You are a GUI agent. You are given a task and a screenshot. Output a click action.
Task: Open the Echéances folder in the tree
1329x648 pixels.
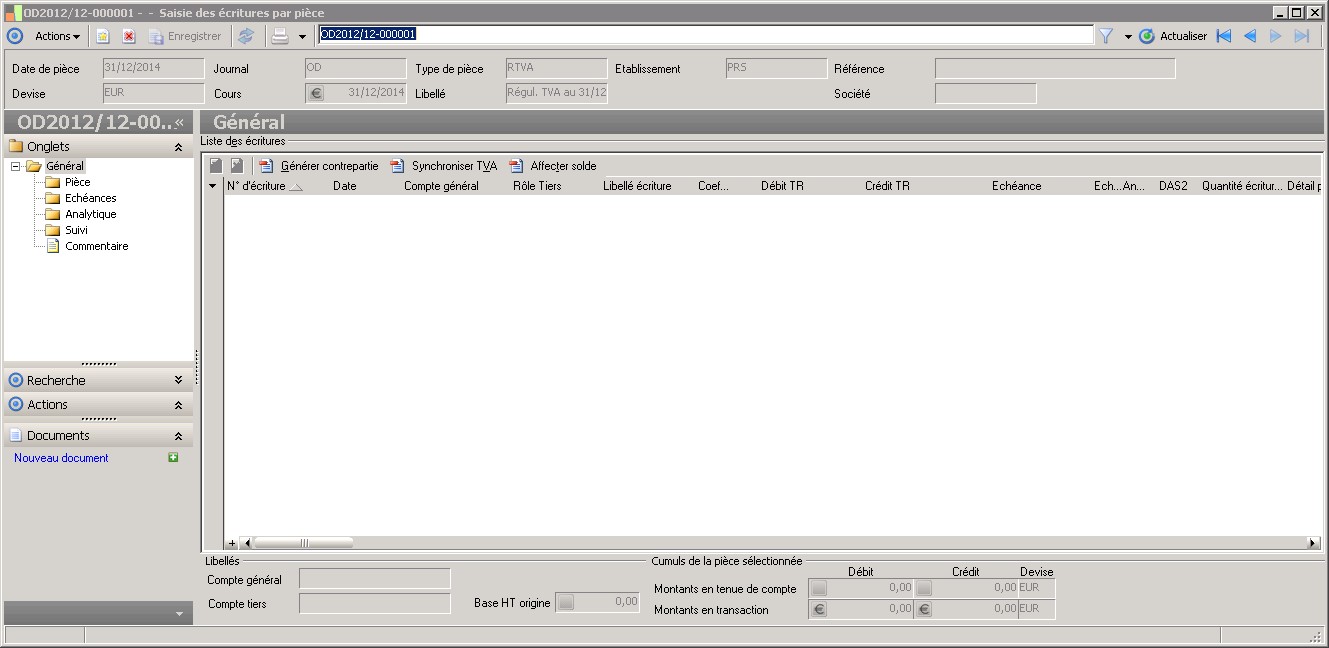click(91, 198)
